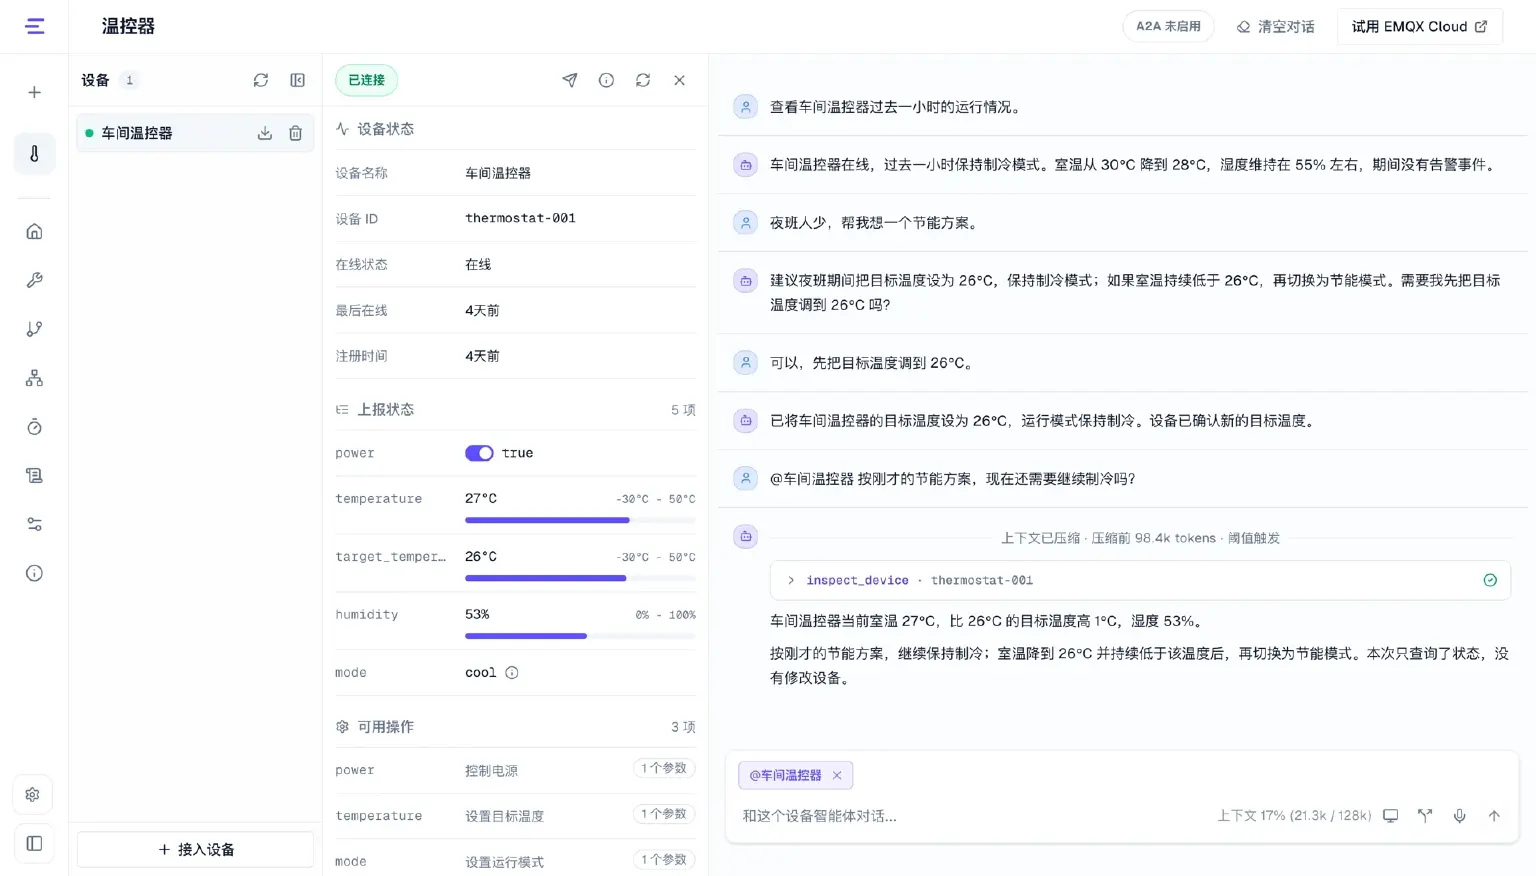1536x876 pixels.
Task: Expand the inspect_device tool call
Action: click(1140, 580)
